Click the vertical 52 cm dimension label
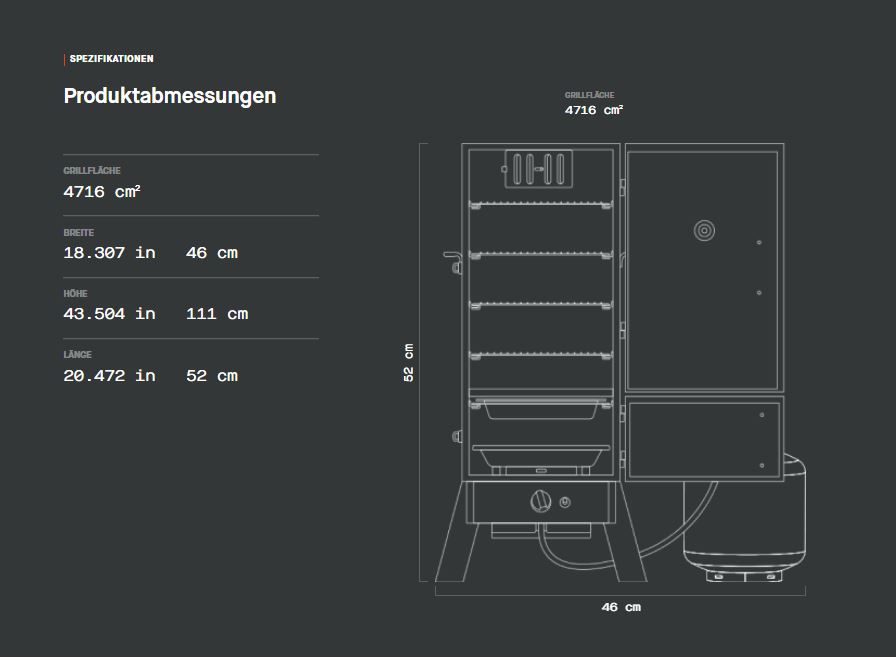This screenshot has width=896, height=657. pyautogui.click(x=408, y=362)
